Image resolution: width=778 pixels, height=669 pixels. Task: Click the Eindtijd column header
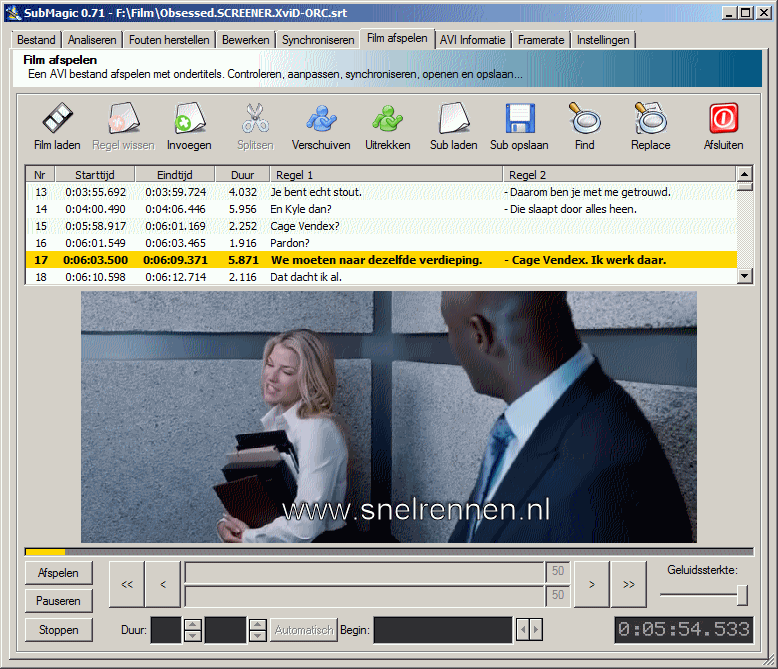click(x=175, y=175)
